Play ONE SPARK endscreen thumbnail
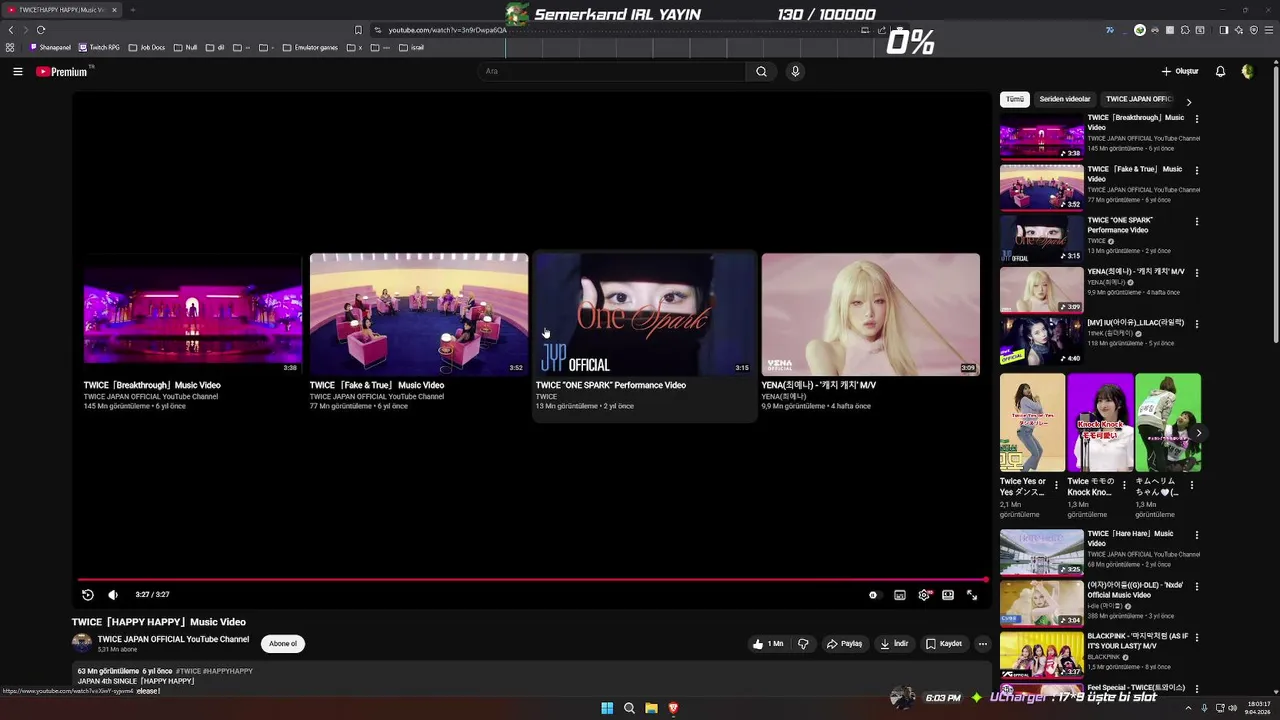The height and width of the screenshot is (720, 1280). point(645,314)
